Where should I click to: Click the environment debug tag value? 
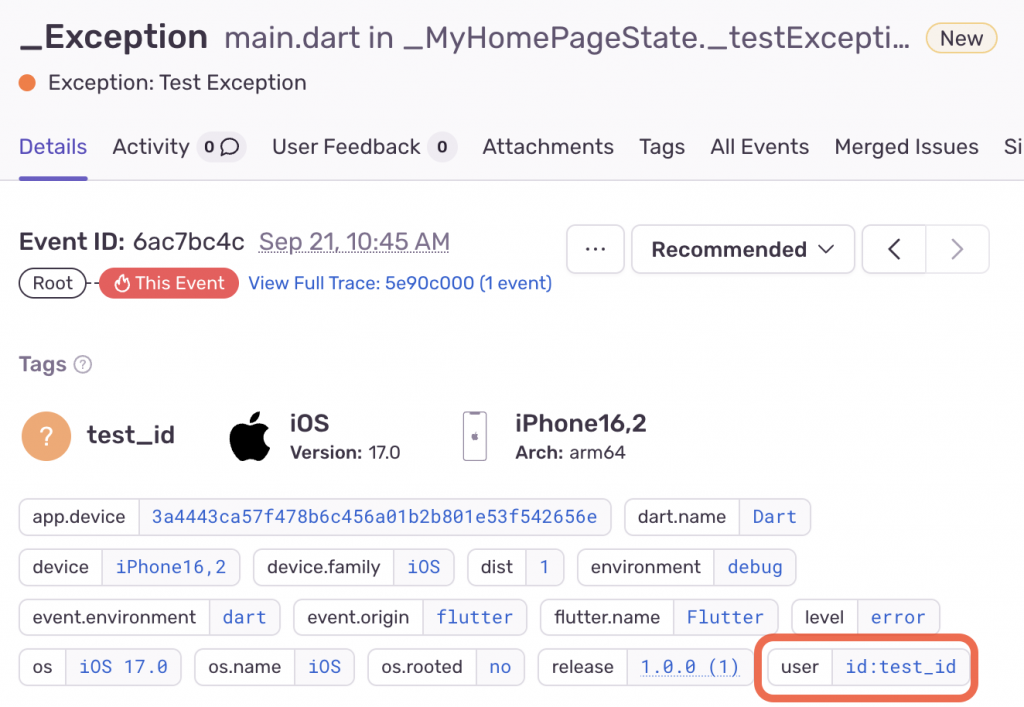(755, 567)
